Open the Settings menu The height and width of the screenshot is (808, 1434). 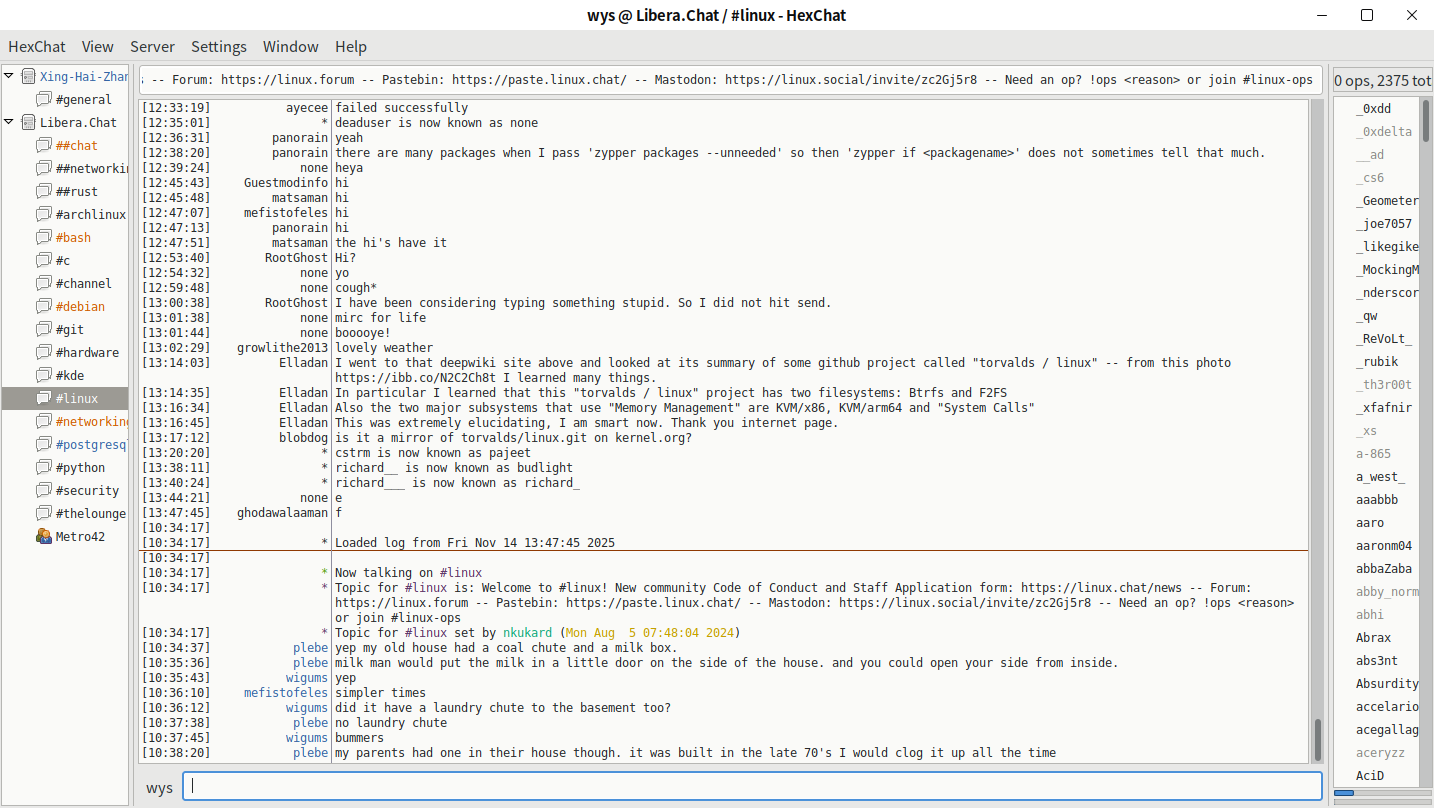[x=218, y=47]
